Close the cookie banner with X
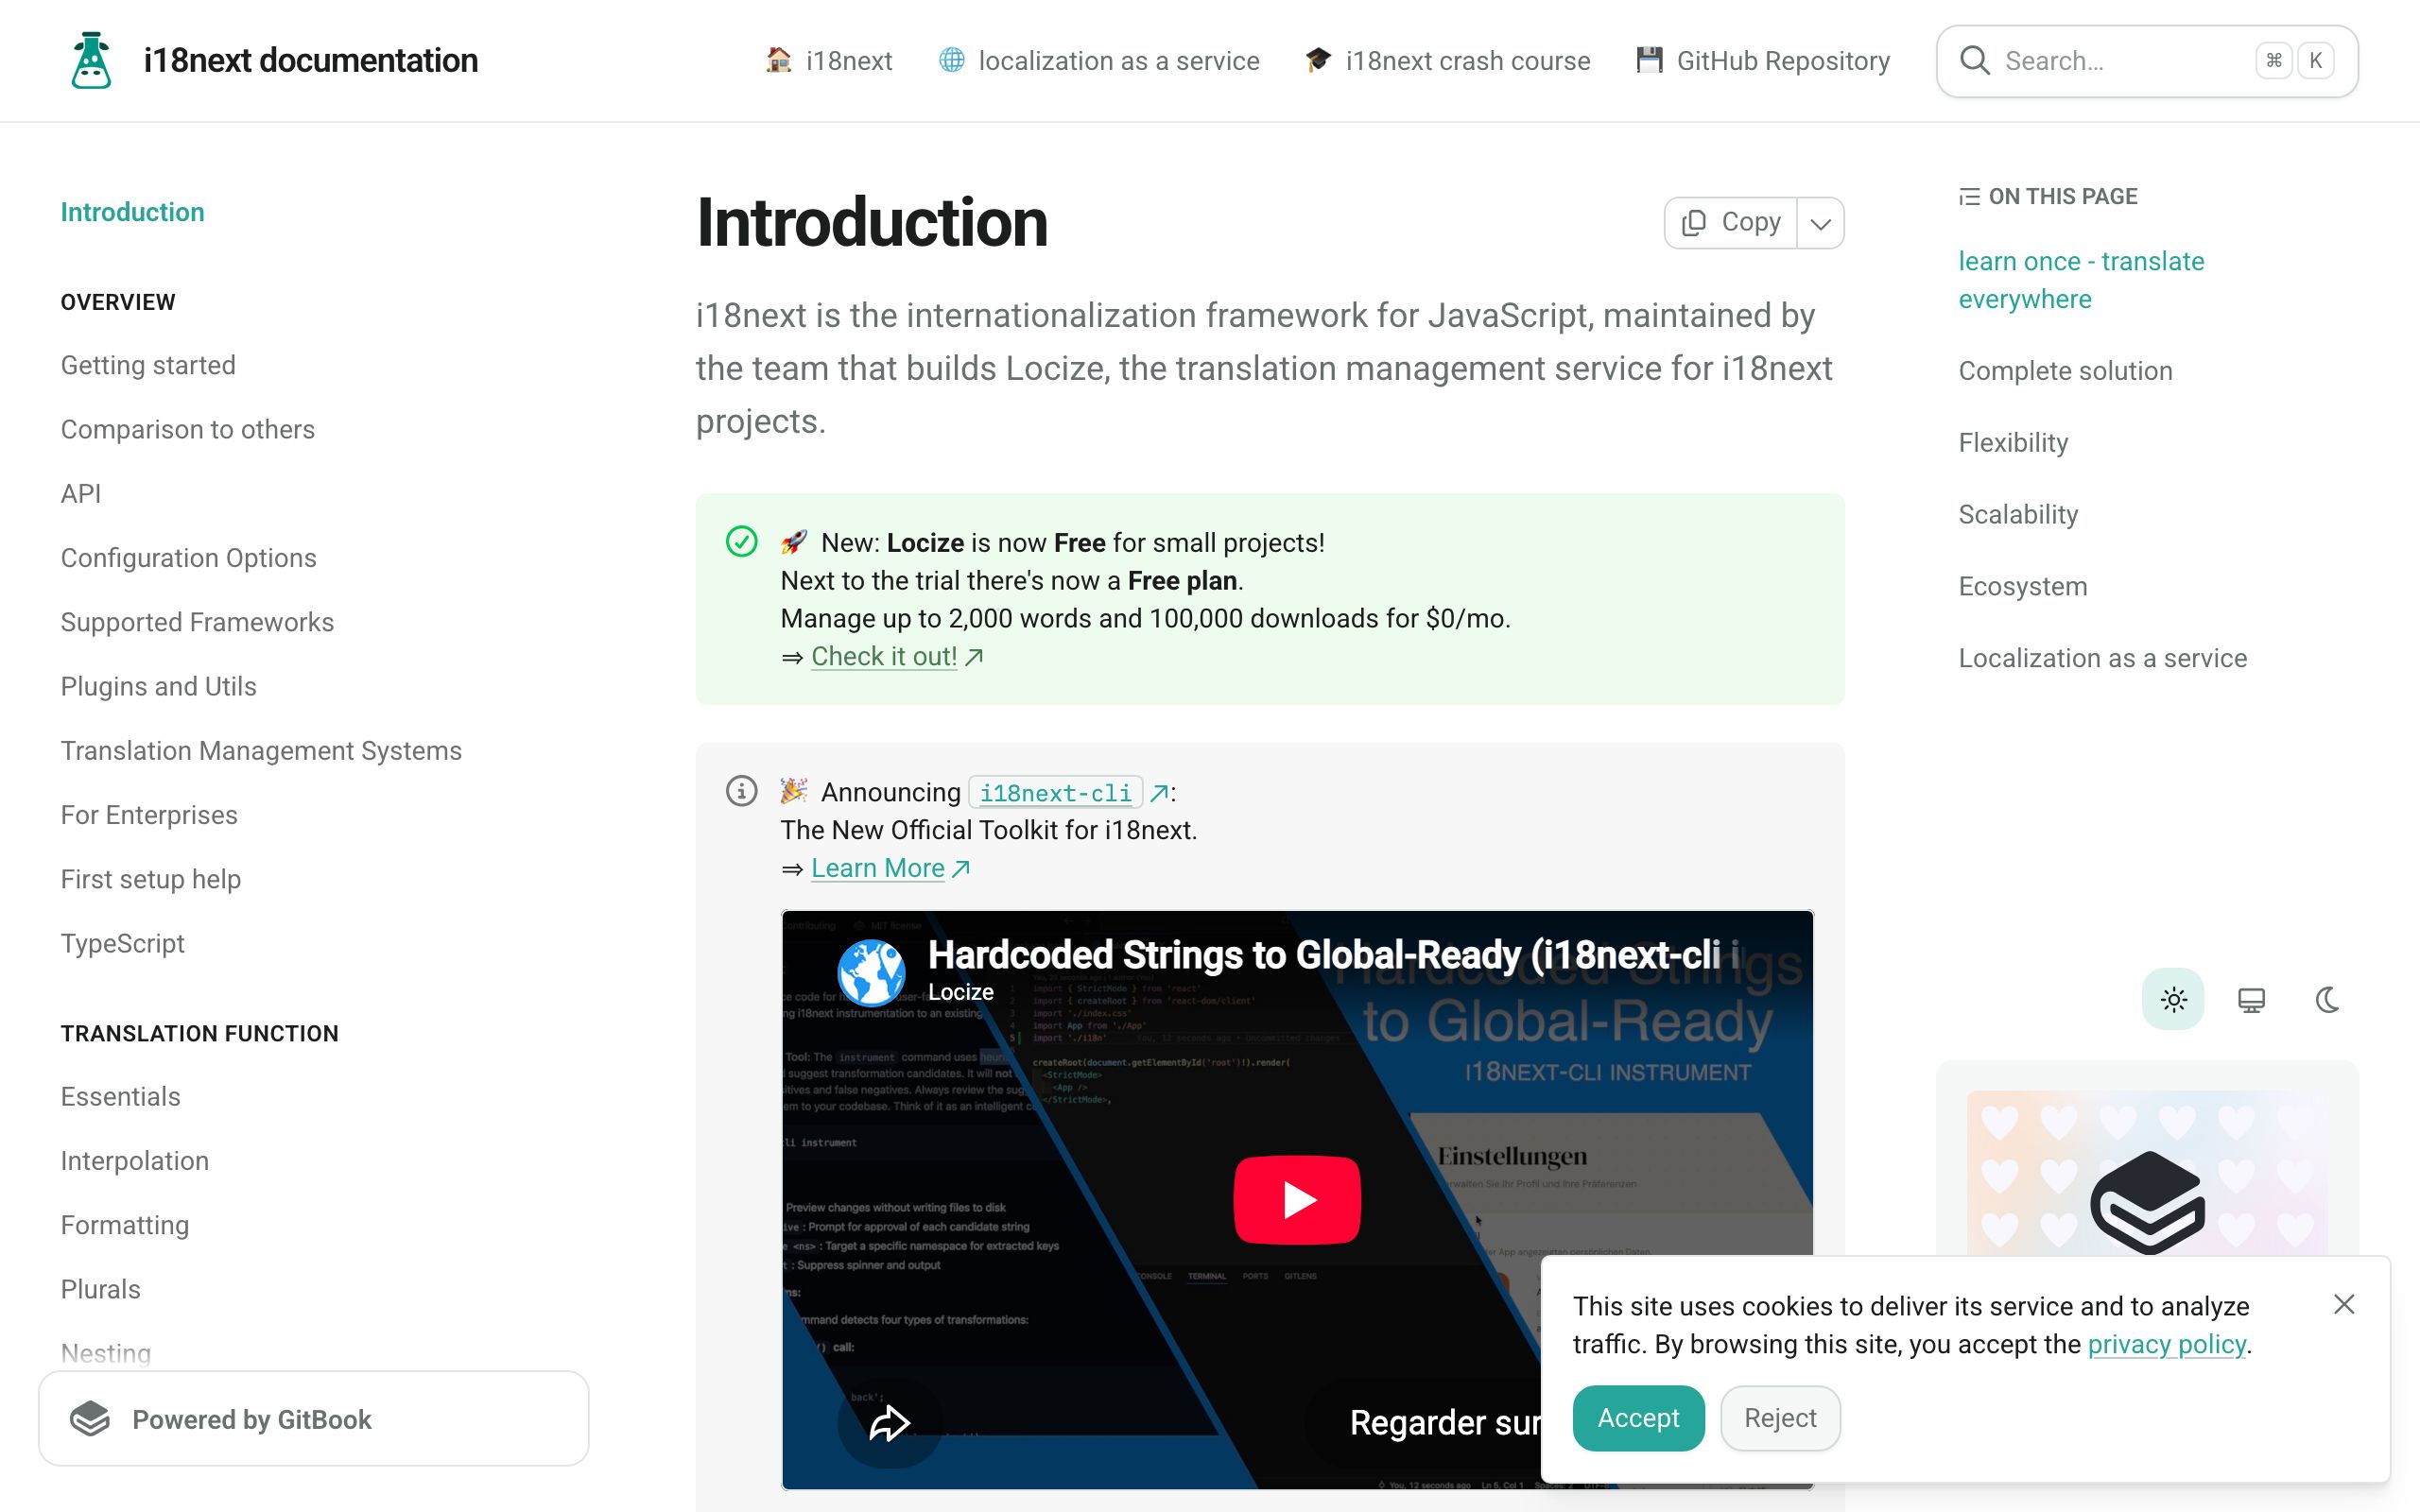Viewport: 2420px width, 1512px height. [x=2344, y=1304]
